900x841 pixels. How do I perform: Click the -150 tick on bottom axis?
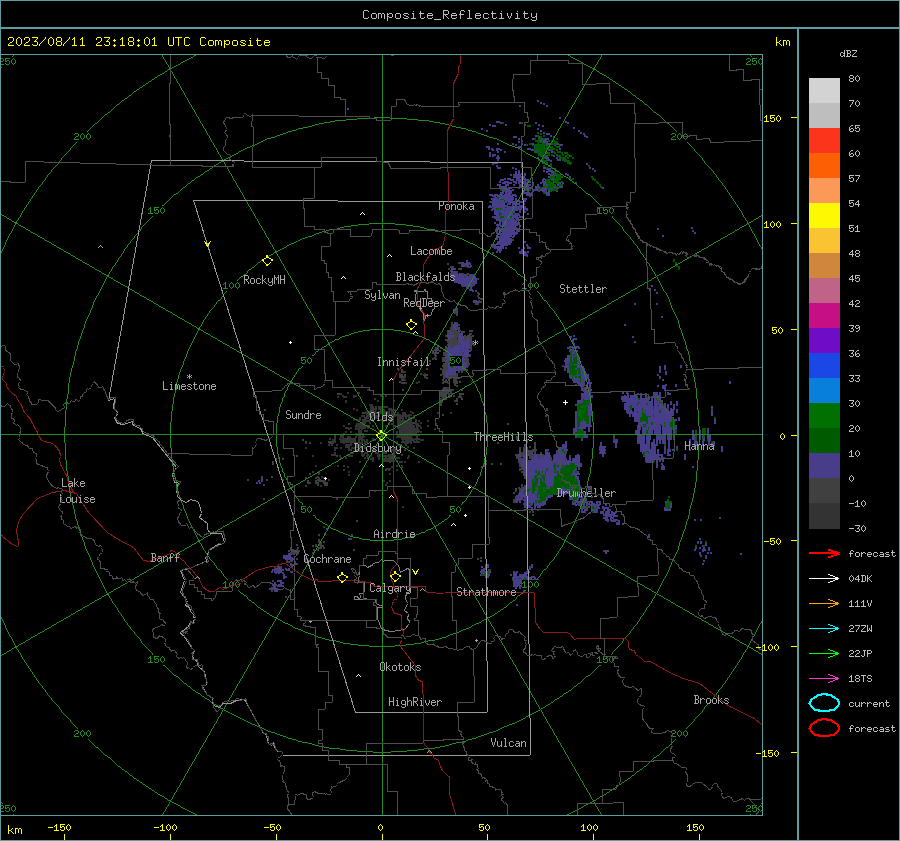pos(59,828)
